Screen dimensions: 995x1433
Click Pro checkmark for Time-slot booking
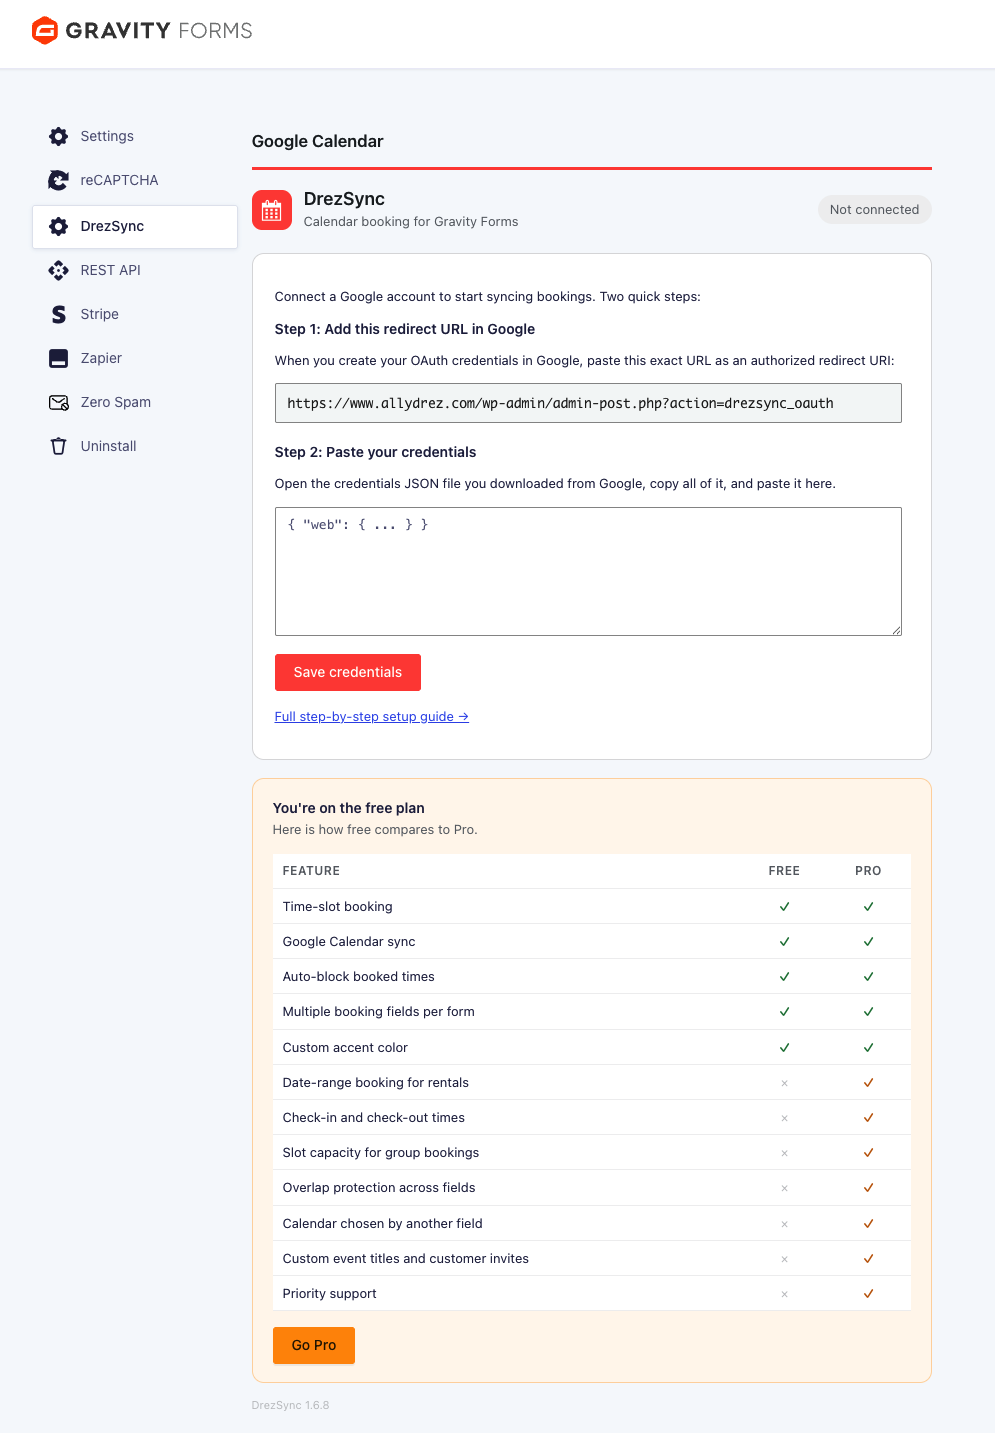tap(868, 906)
